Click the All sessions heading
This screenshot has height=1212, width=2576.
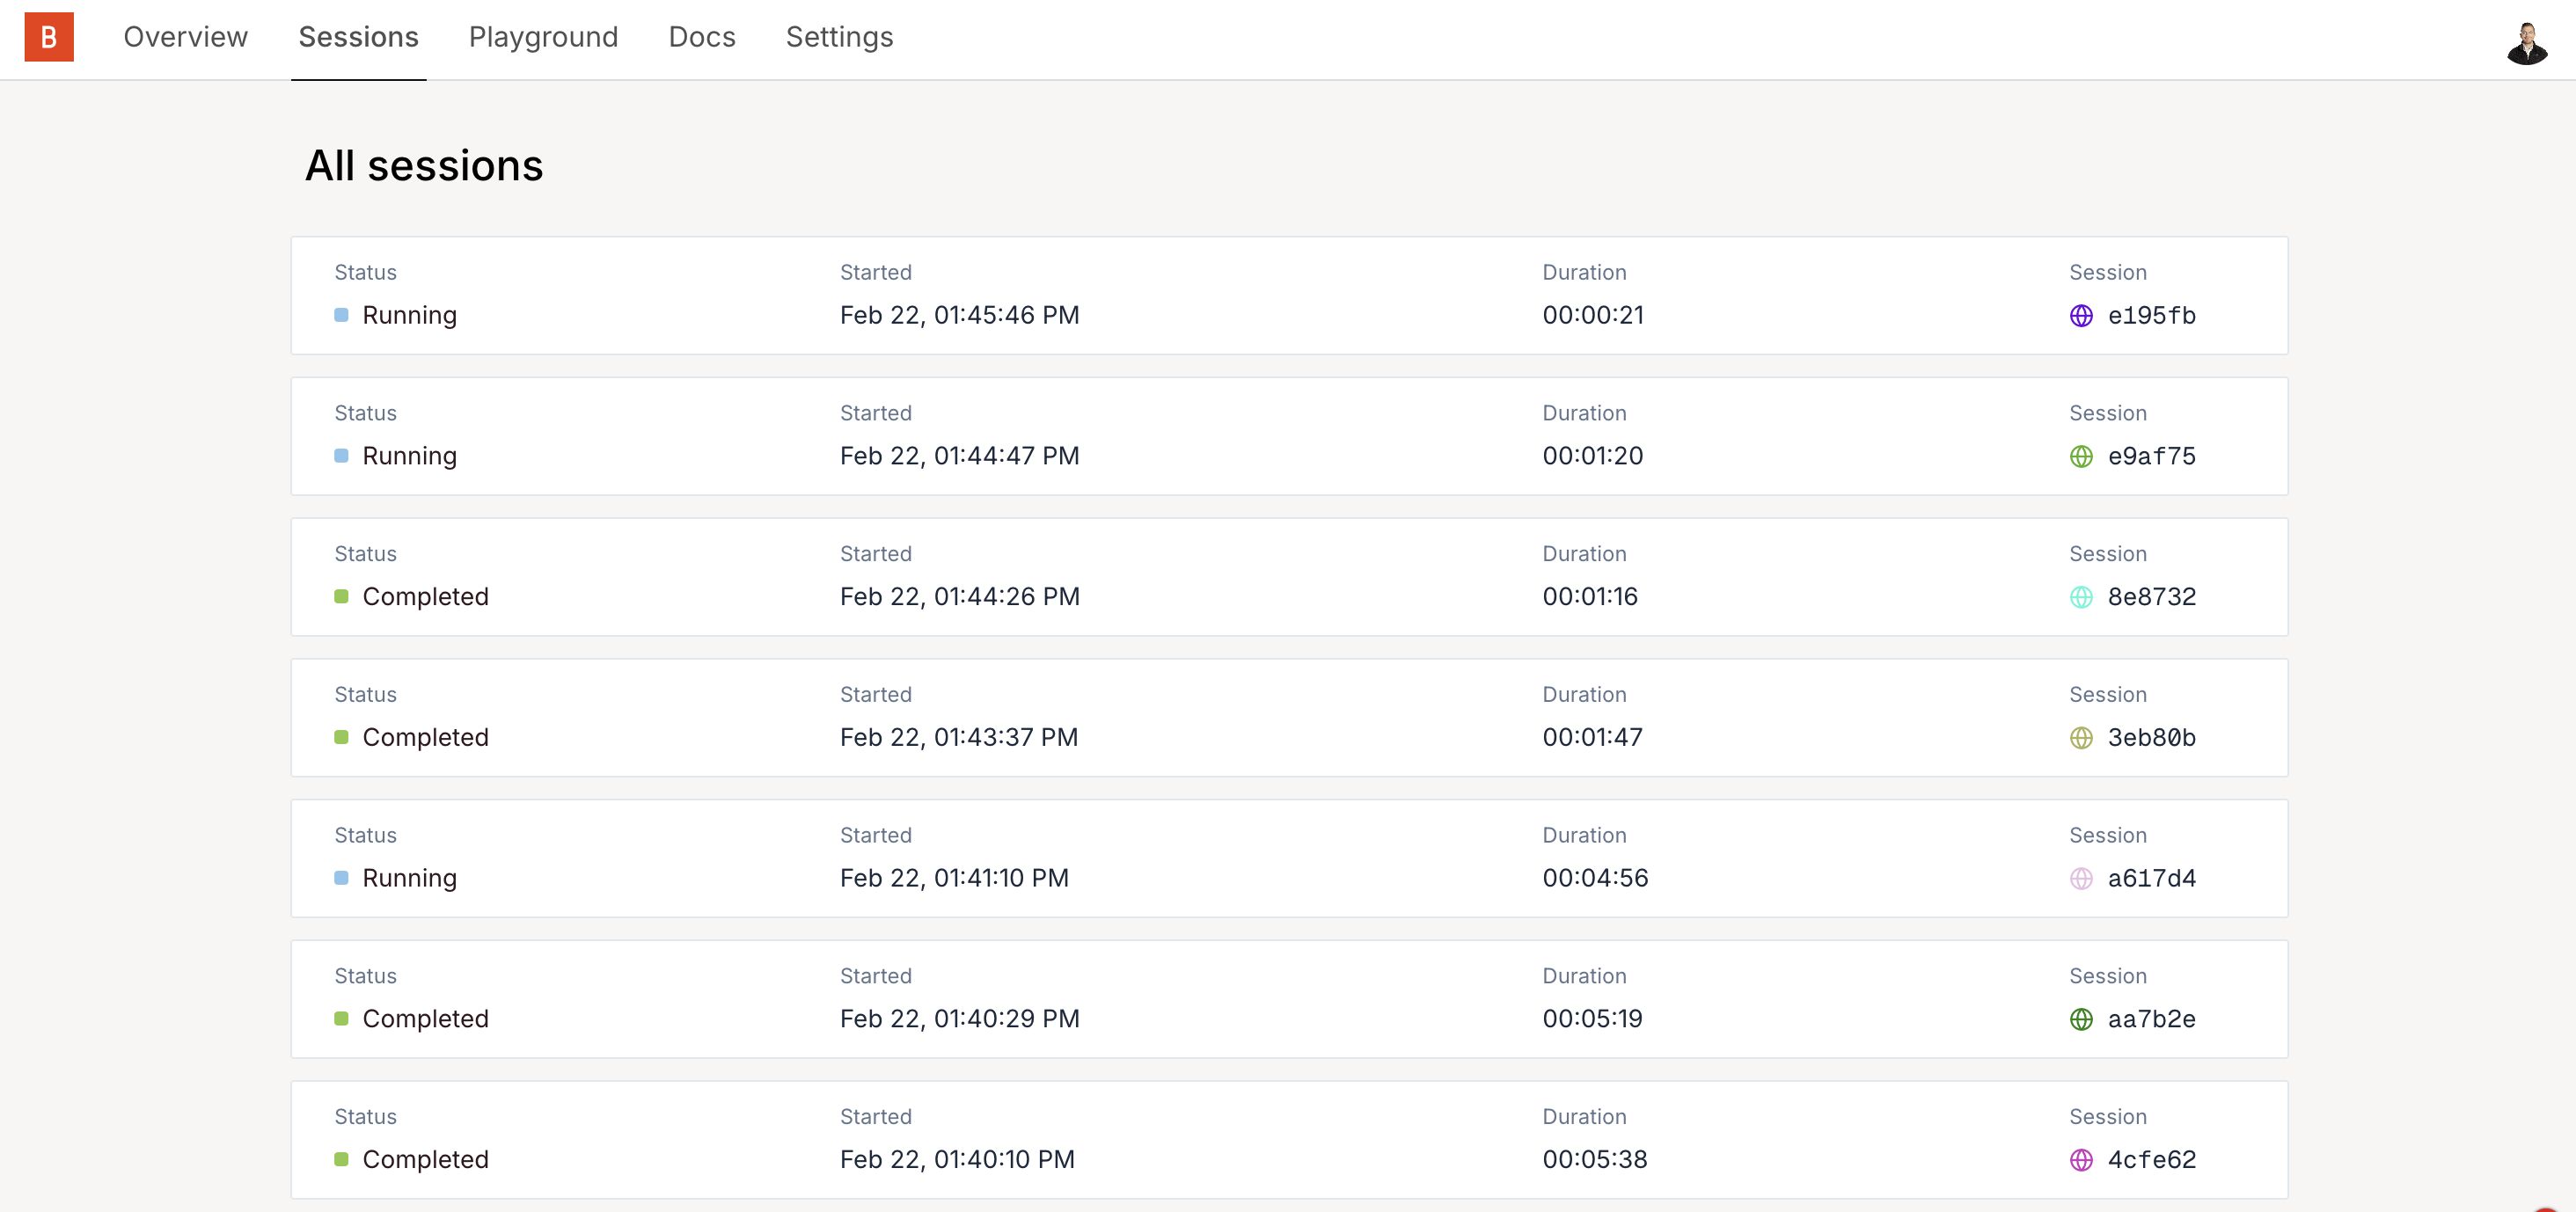424,165
